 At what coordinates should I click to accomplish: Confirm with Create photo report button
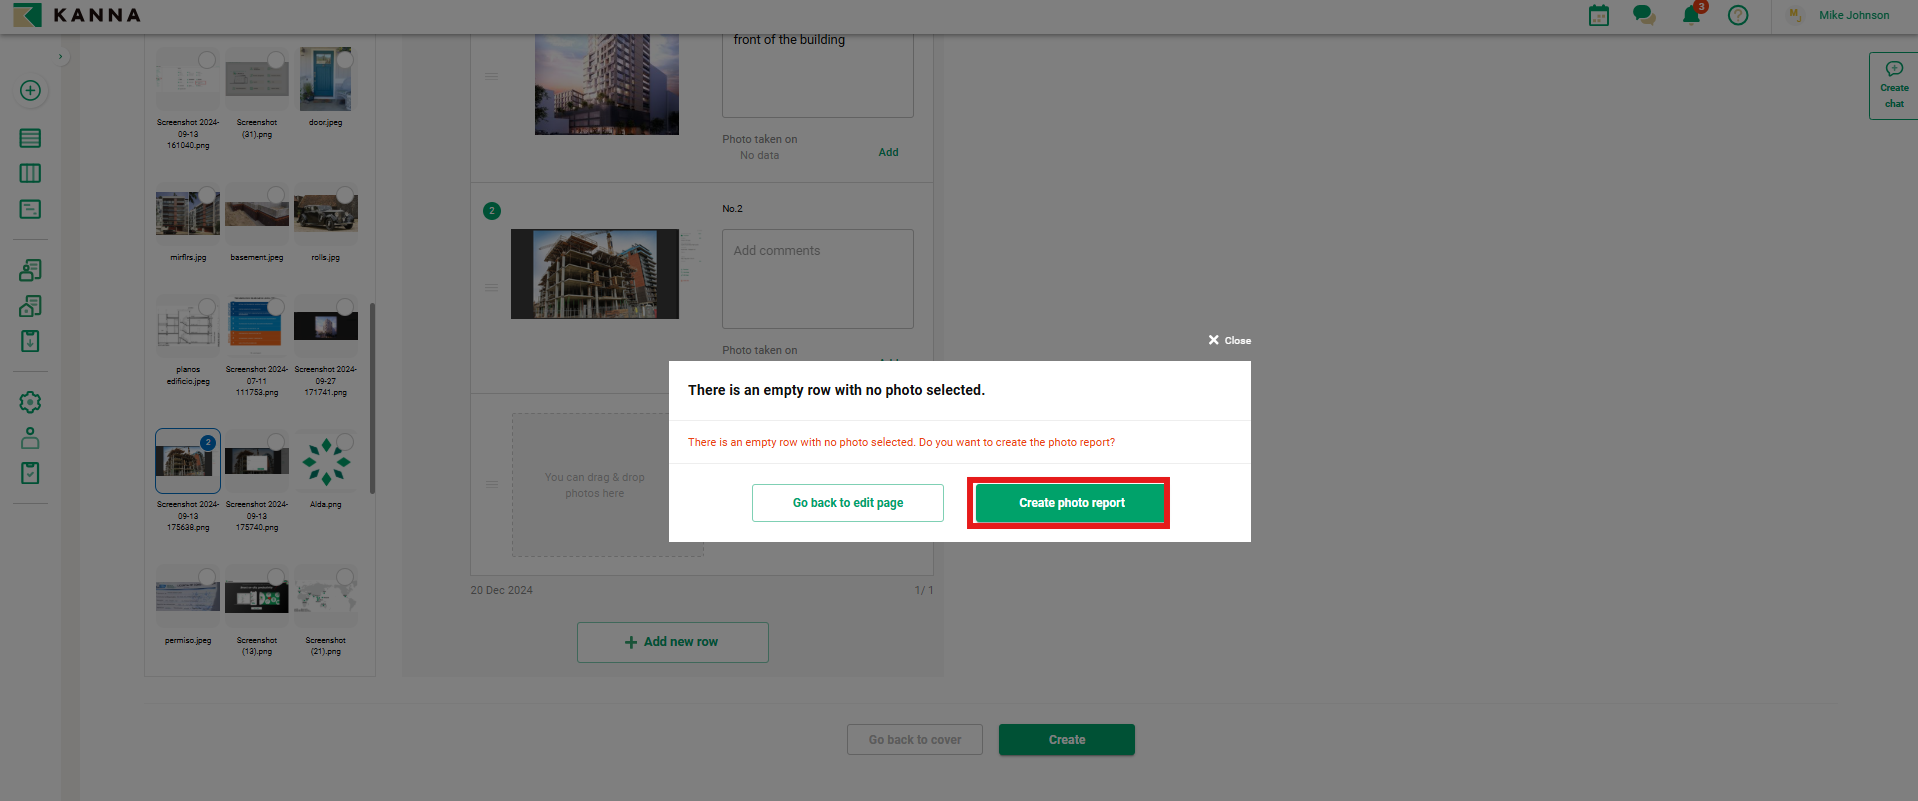1069,503
